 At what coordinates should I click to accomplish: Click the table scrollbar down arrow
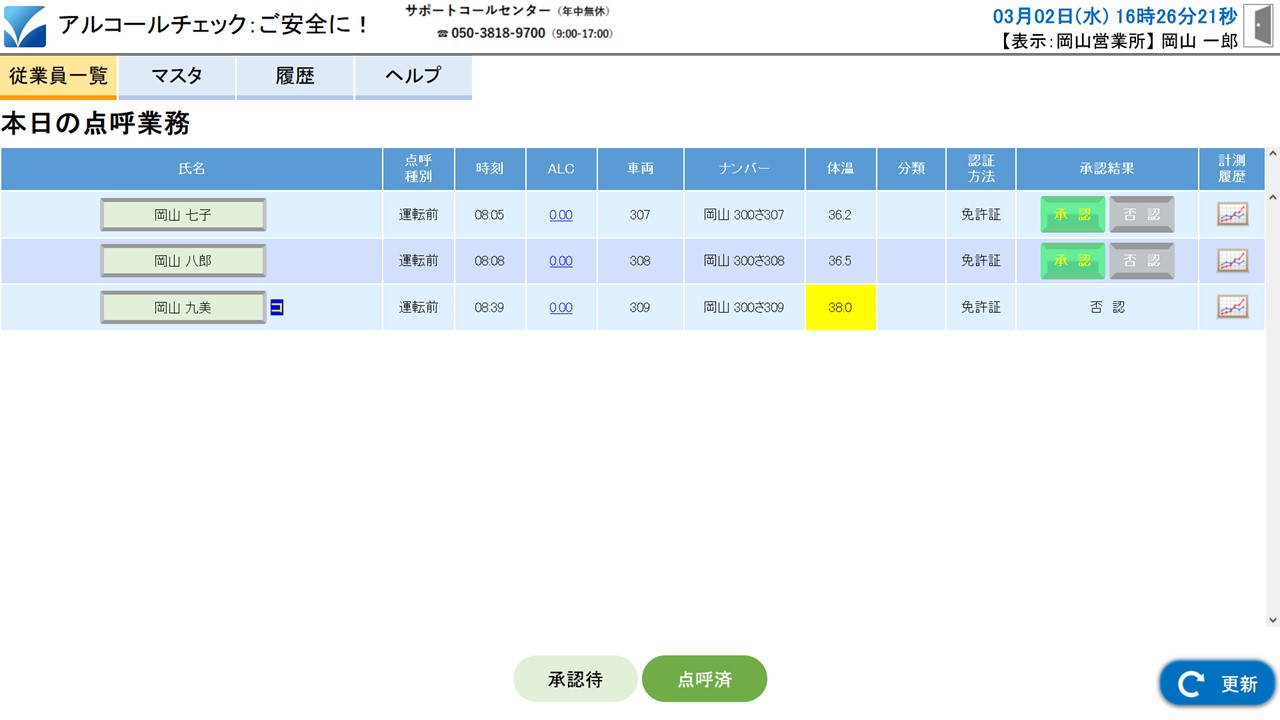[1272, 620]
